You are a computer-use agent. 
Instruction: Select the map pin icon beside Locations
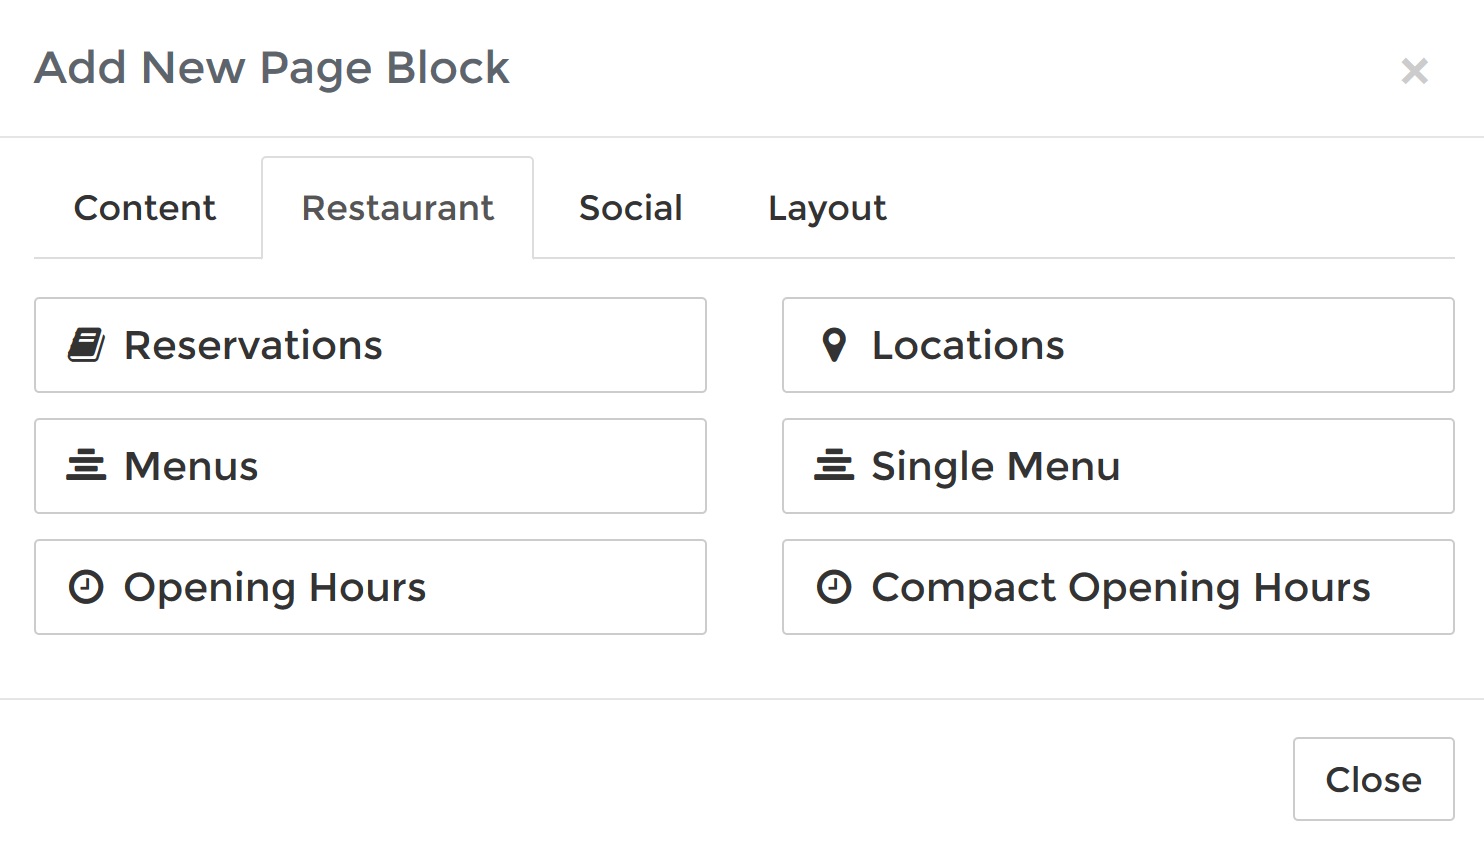(x=833, y=345)
